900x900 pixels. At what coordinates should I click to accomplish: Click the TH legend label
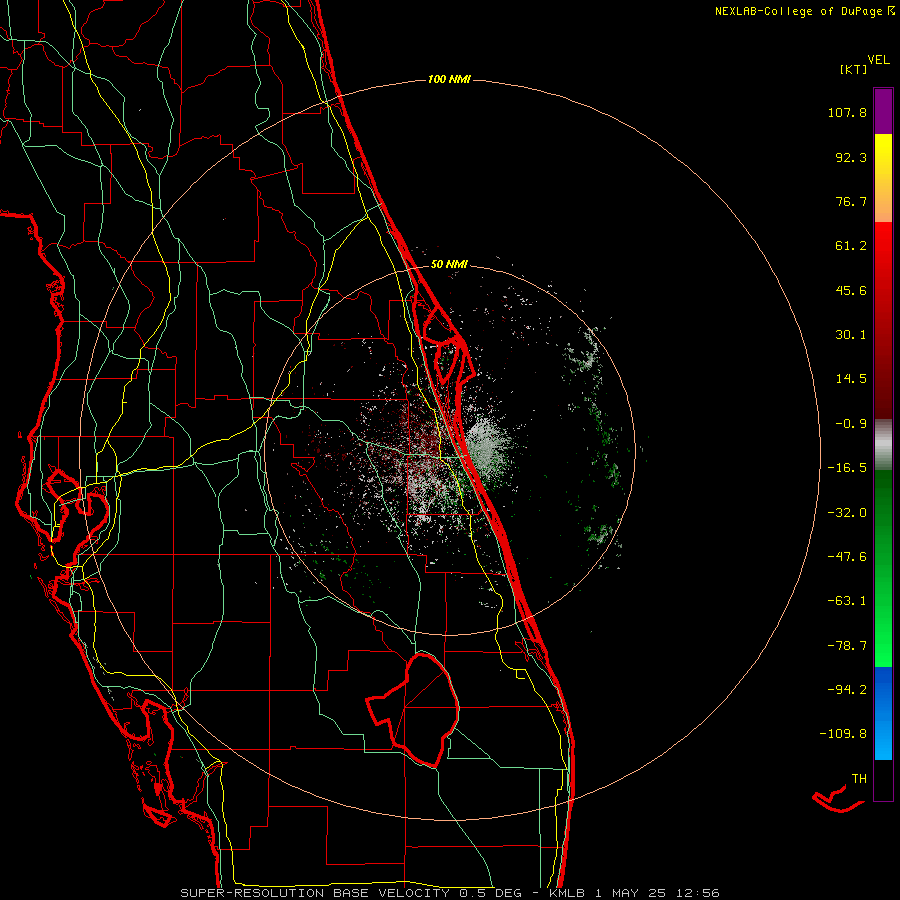pos(859,779)
